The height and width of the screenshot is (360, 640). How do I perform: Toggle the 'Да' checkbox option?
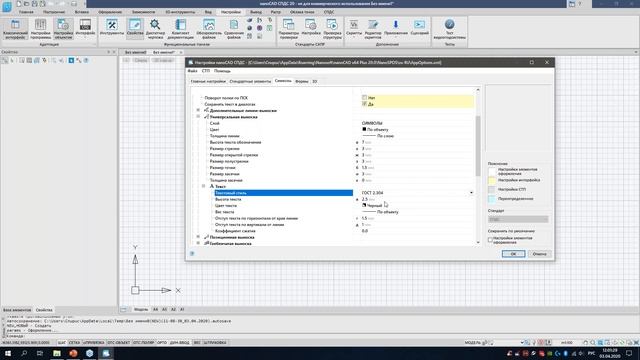[x=364, y=104]
